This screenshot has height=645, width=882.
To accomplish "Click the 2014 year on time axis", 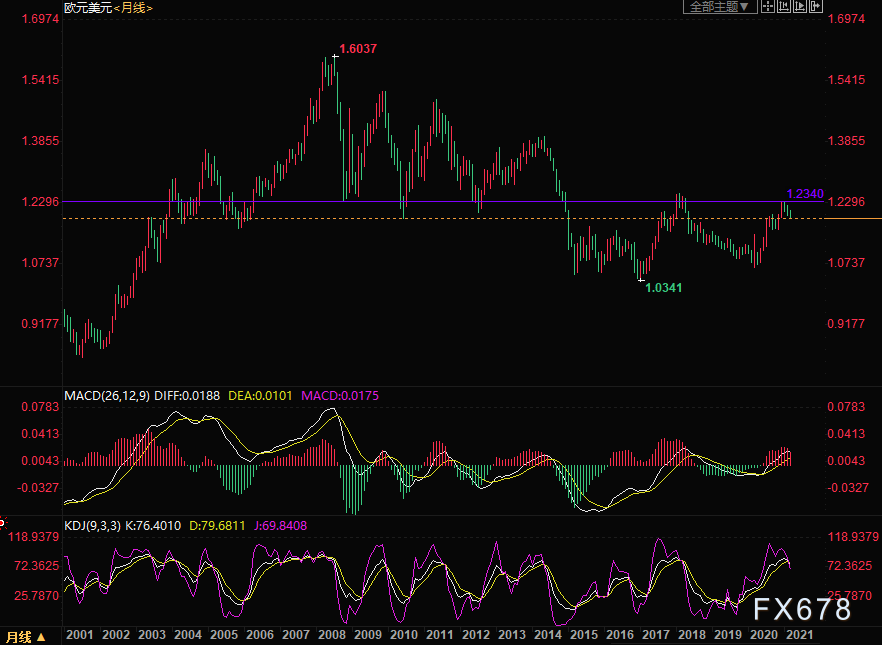I will tap(548, 635).
